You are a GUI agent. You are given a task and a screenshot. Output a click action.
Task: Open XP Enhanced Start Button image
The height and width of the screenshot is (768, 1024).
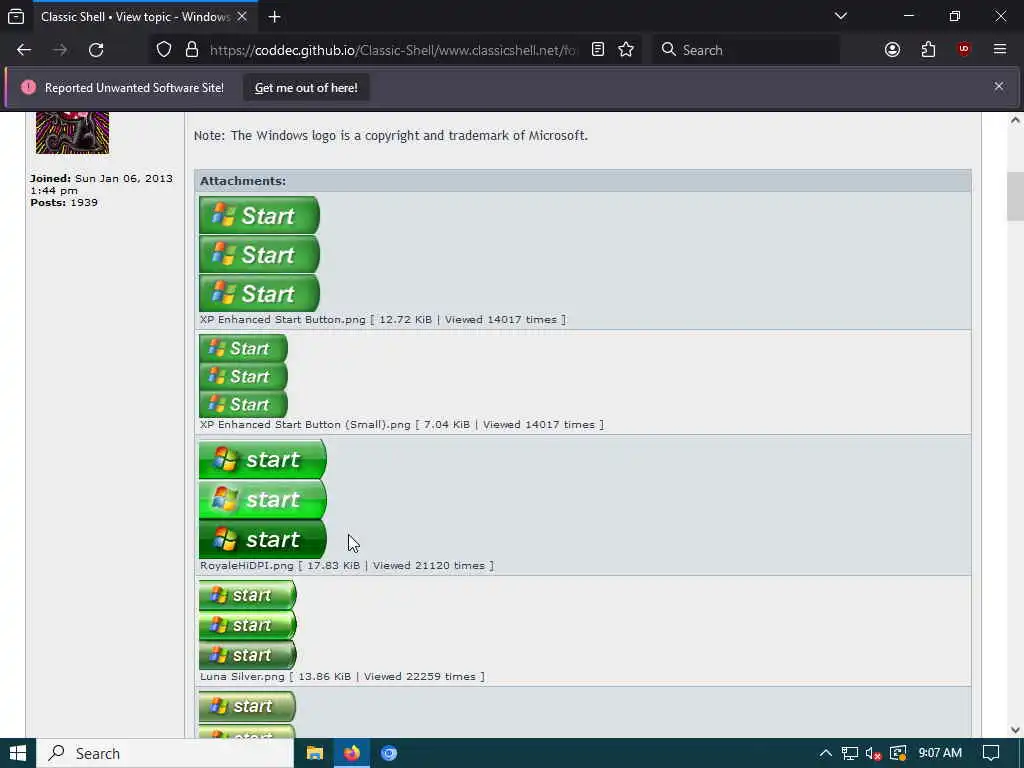pyautogui.click(x=259, y=254)
